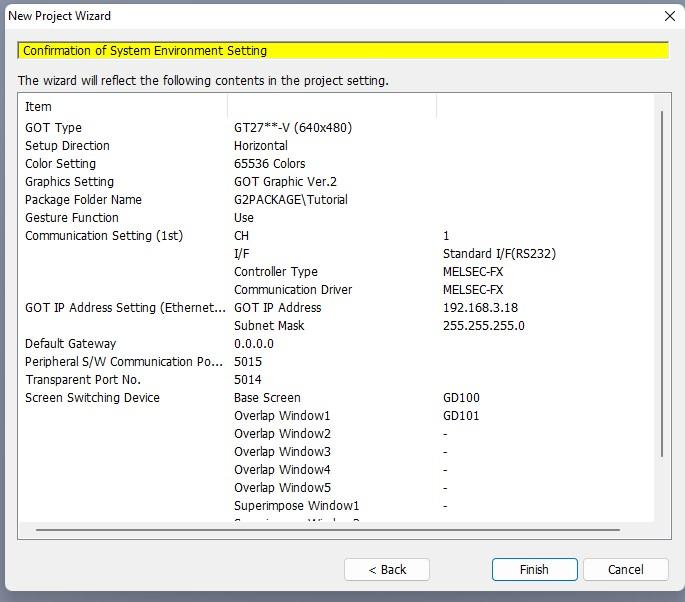Click the CH entry
Image resolution: width=685 pixels, height=602 pixels.
(241, 235)
